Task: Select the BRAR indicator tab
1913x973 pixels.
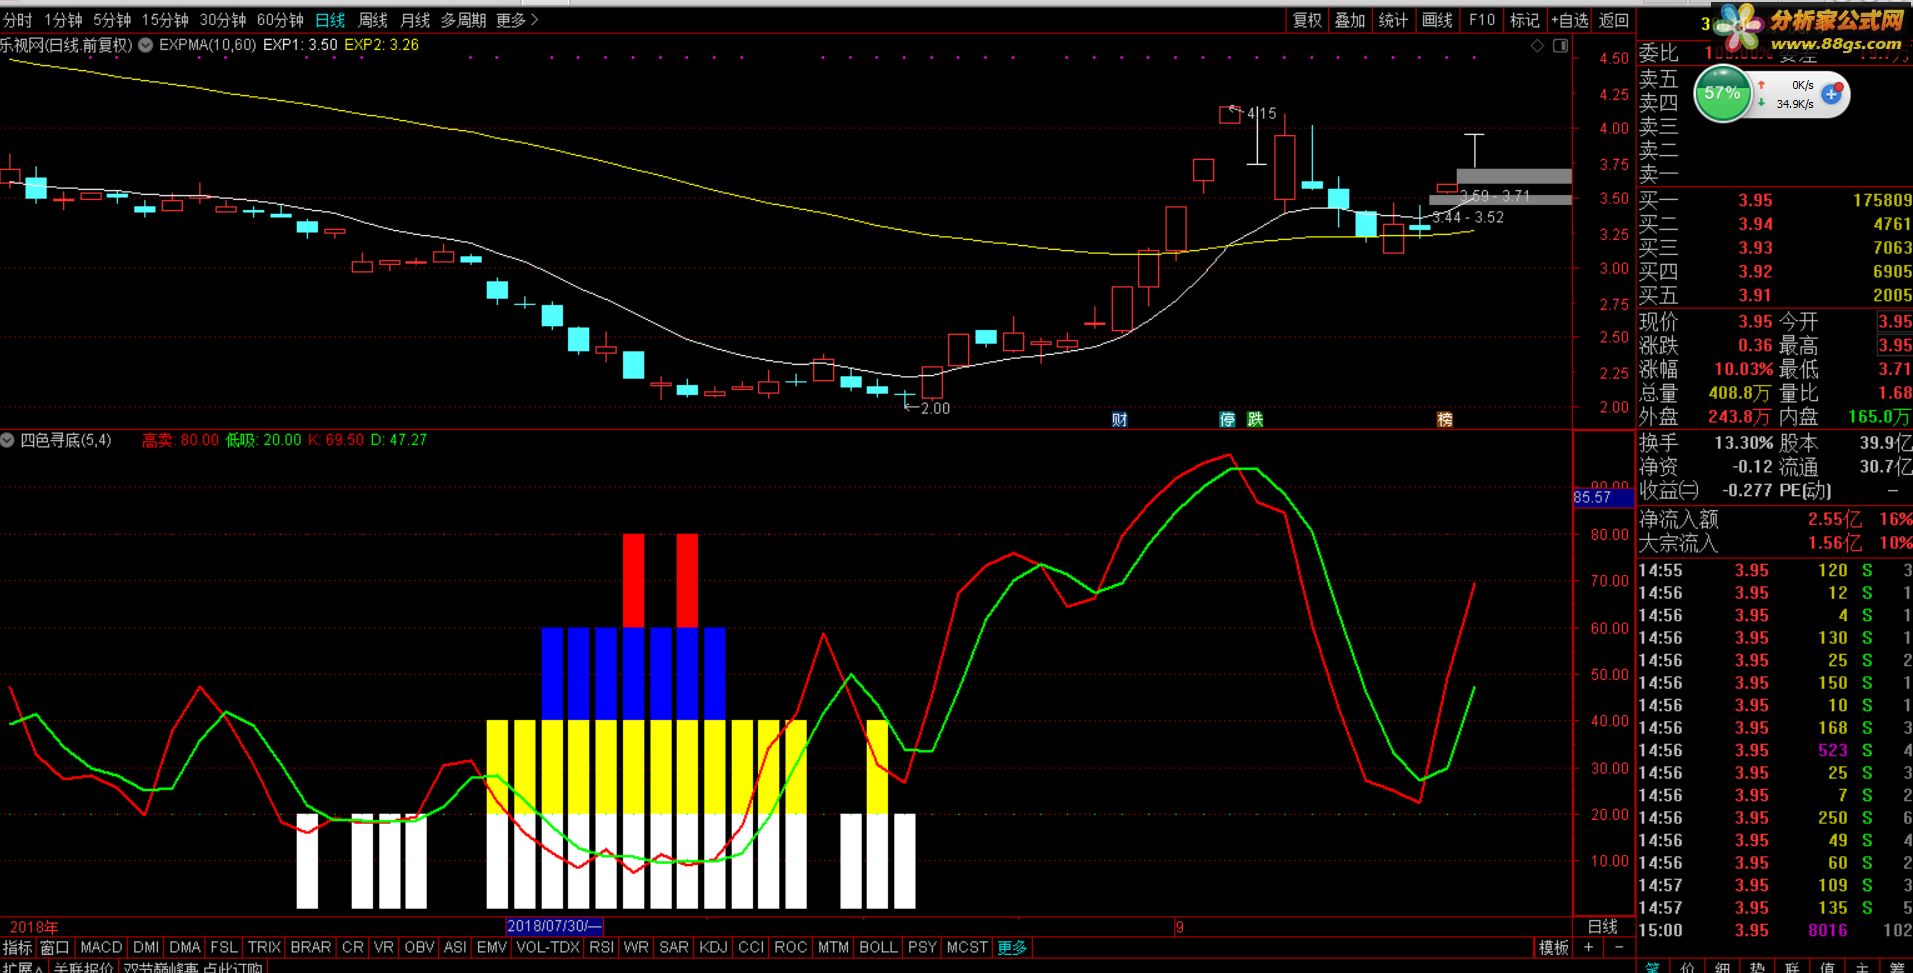Action: pyautogui.click(x=311, y=947)
